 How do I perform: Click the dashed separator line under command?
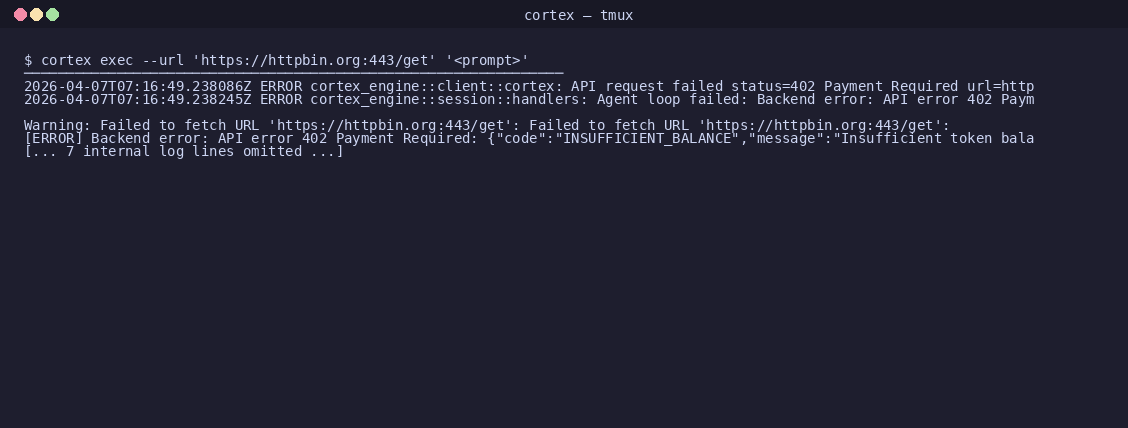(294, 73)
